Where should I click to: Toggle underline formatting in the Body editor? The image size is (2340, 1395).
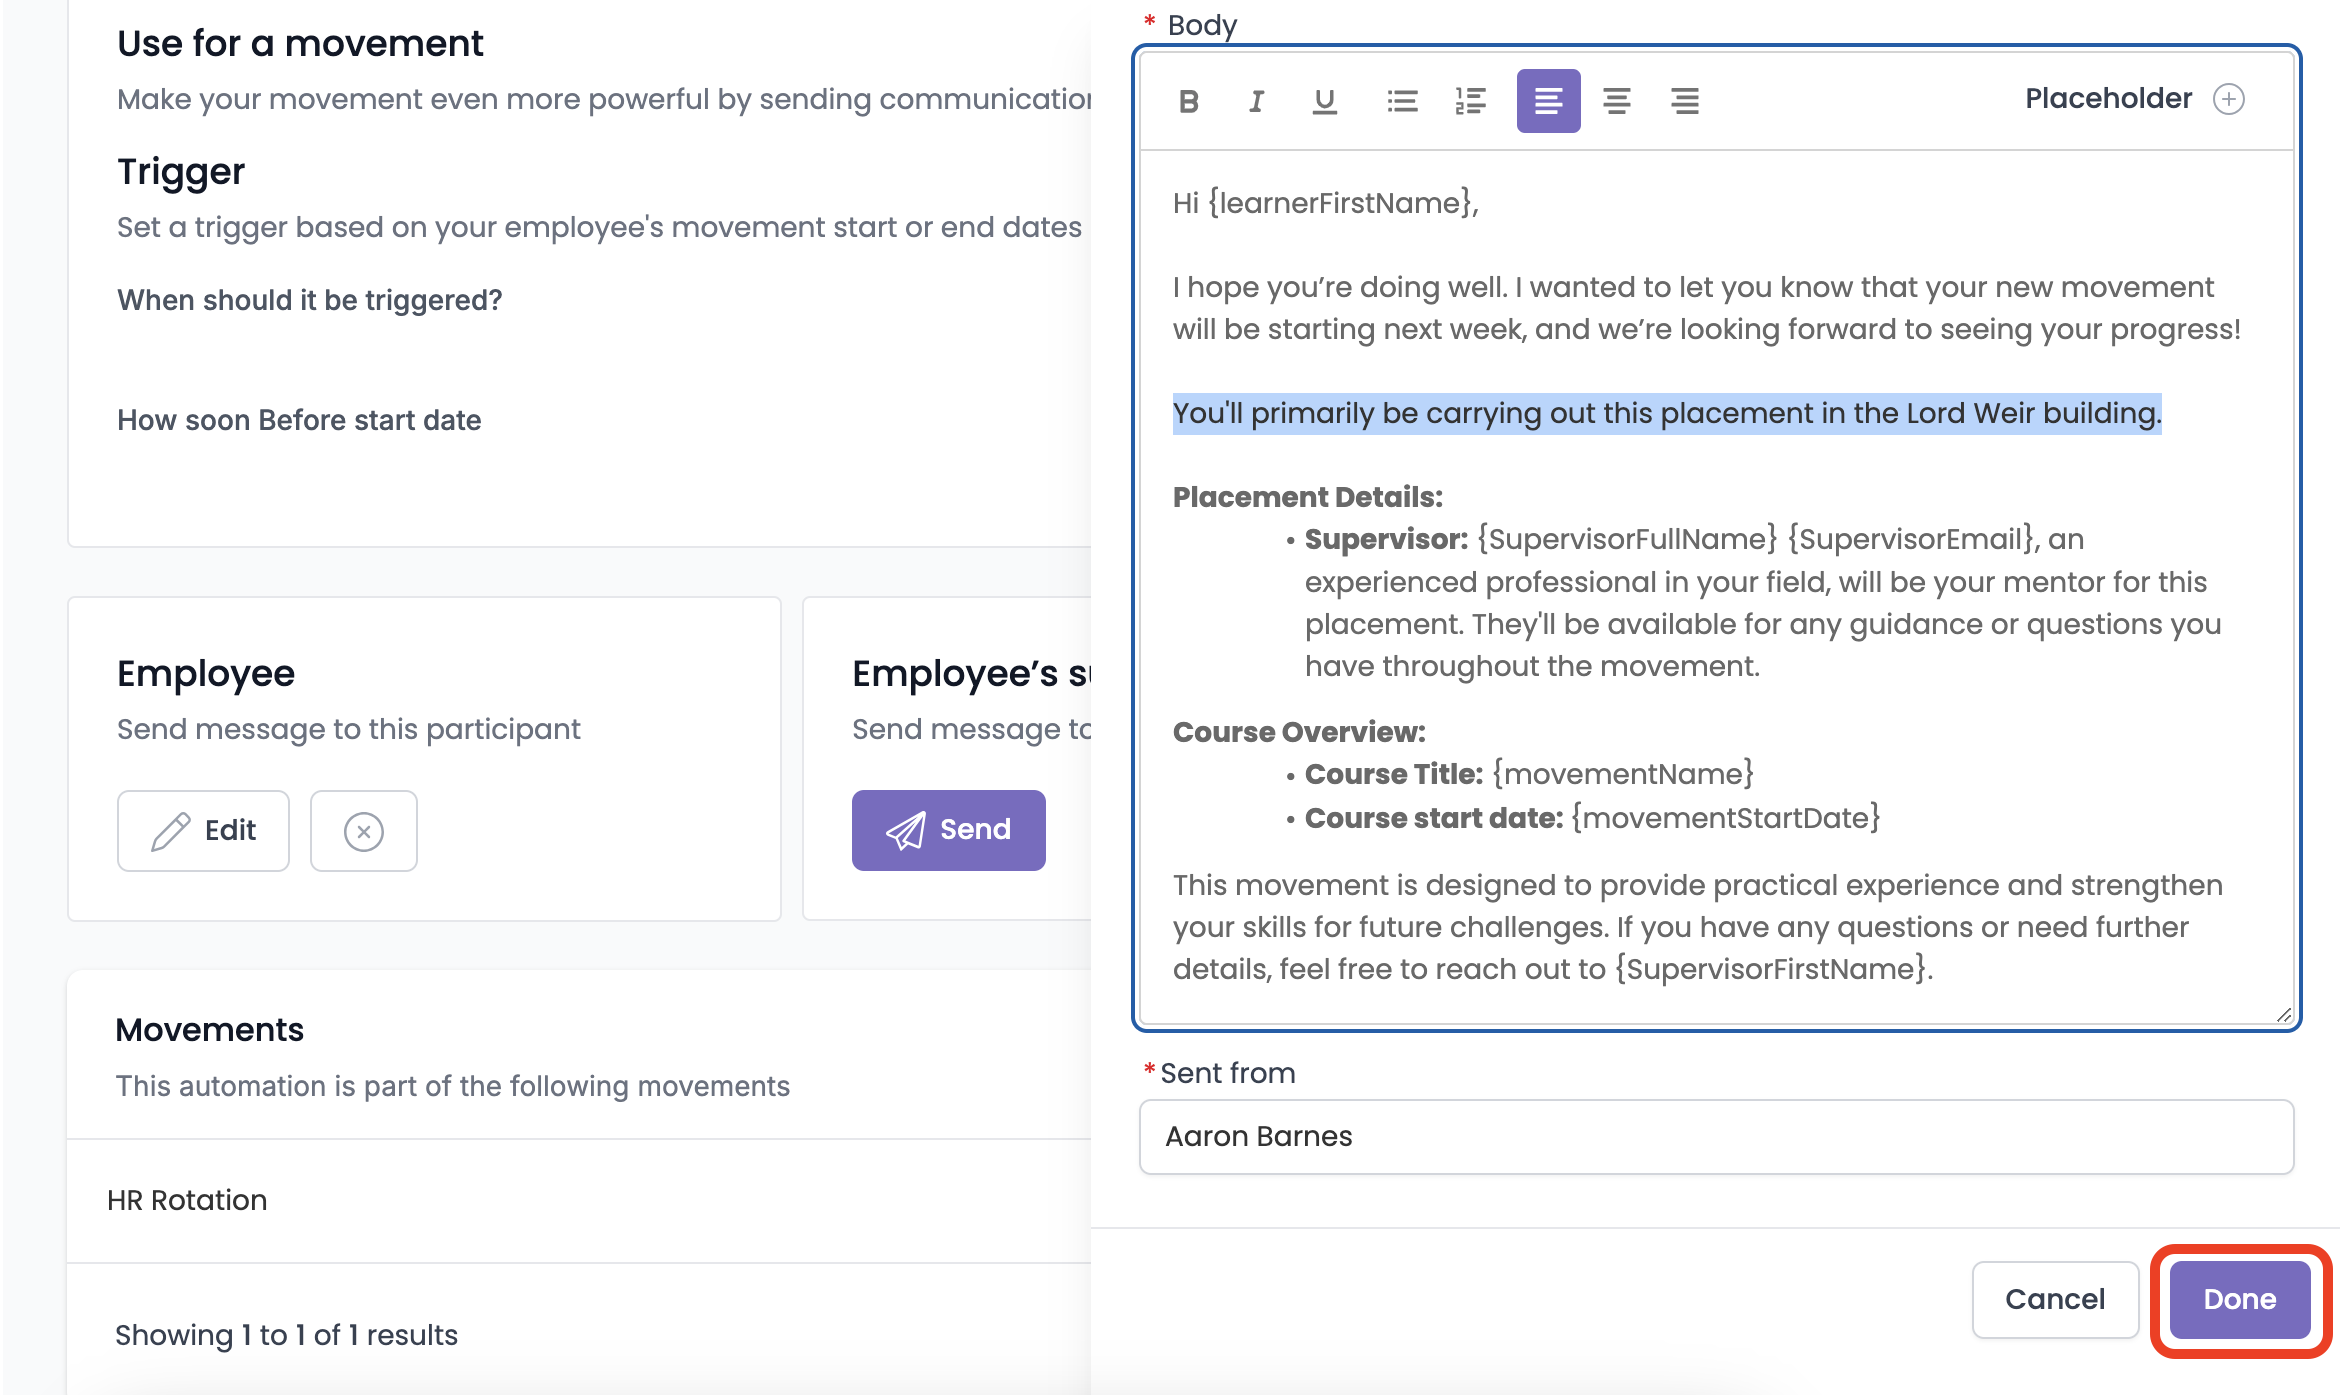[1324, 101]
